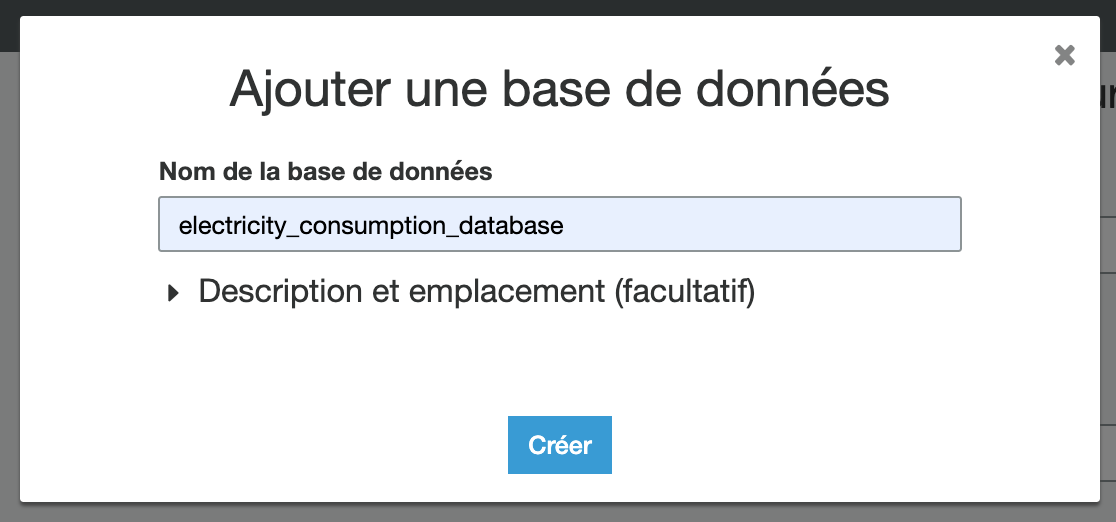Image resolution: width=1116 pixels, height=522 pixels.
Task: Click the electricity_consumption_database text
Action: coord(371,226)
